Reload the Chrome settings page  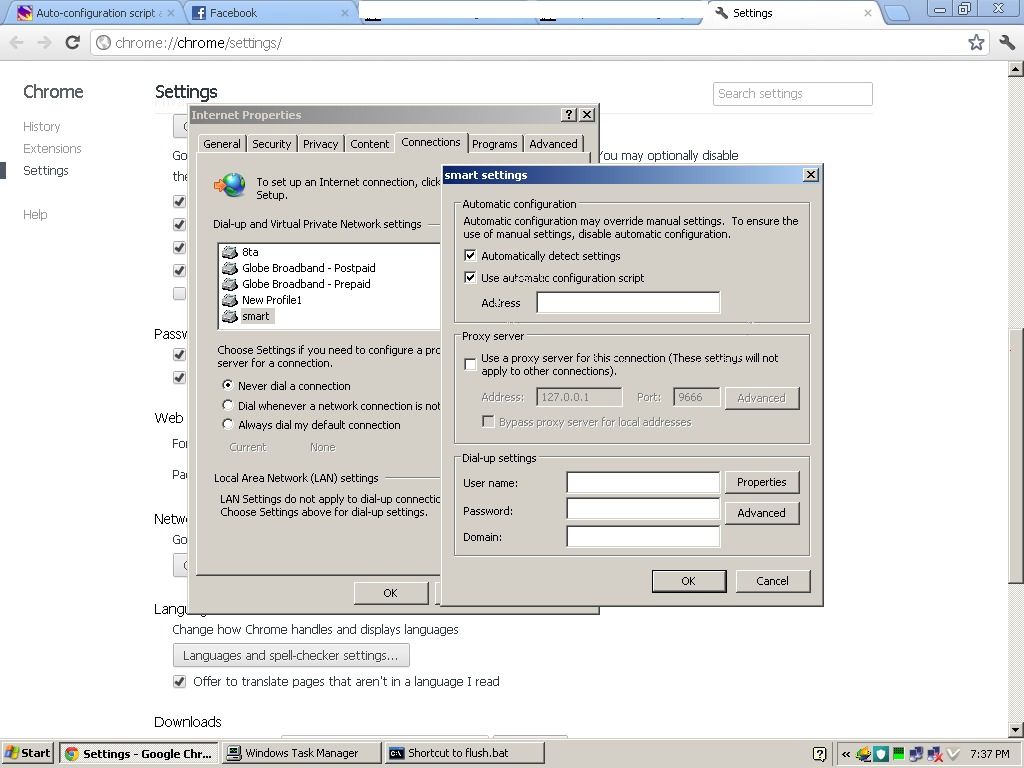coord(72,43)
